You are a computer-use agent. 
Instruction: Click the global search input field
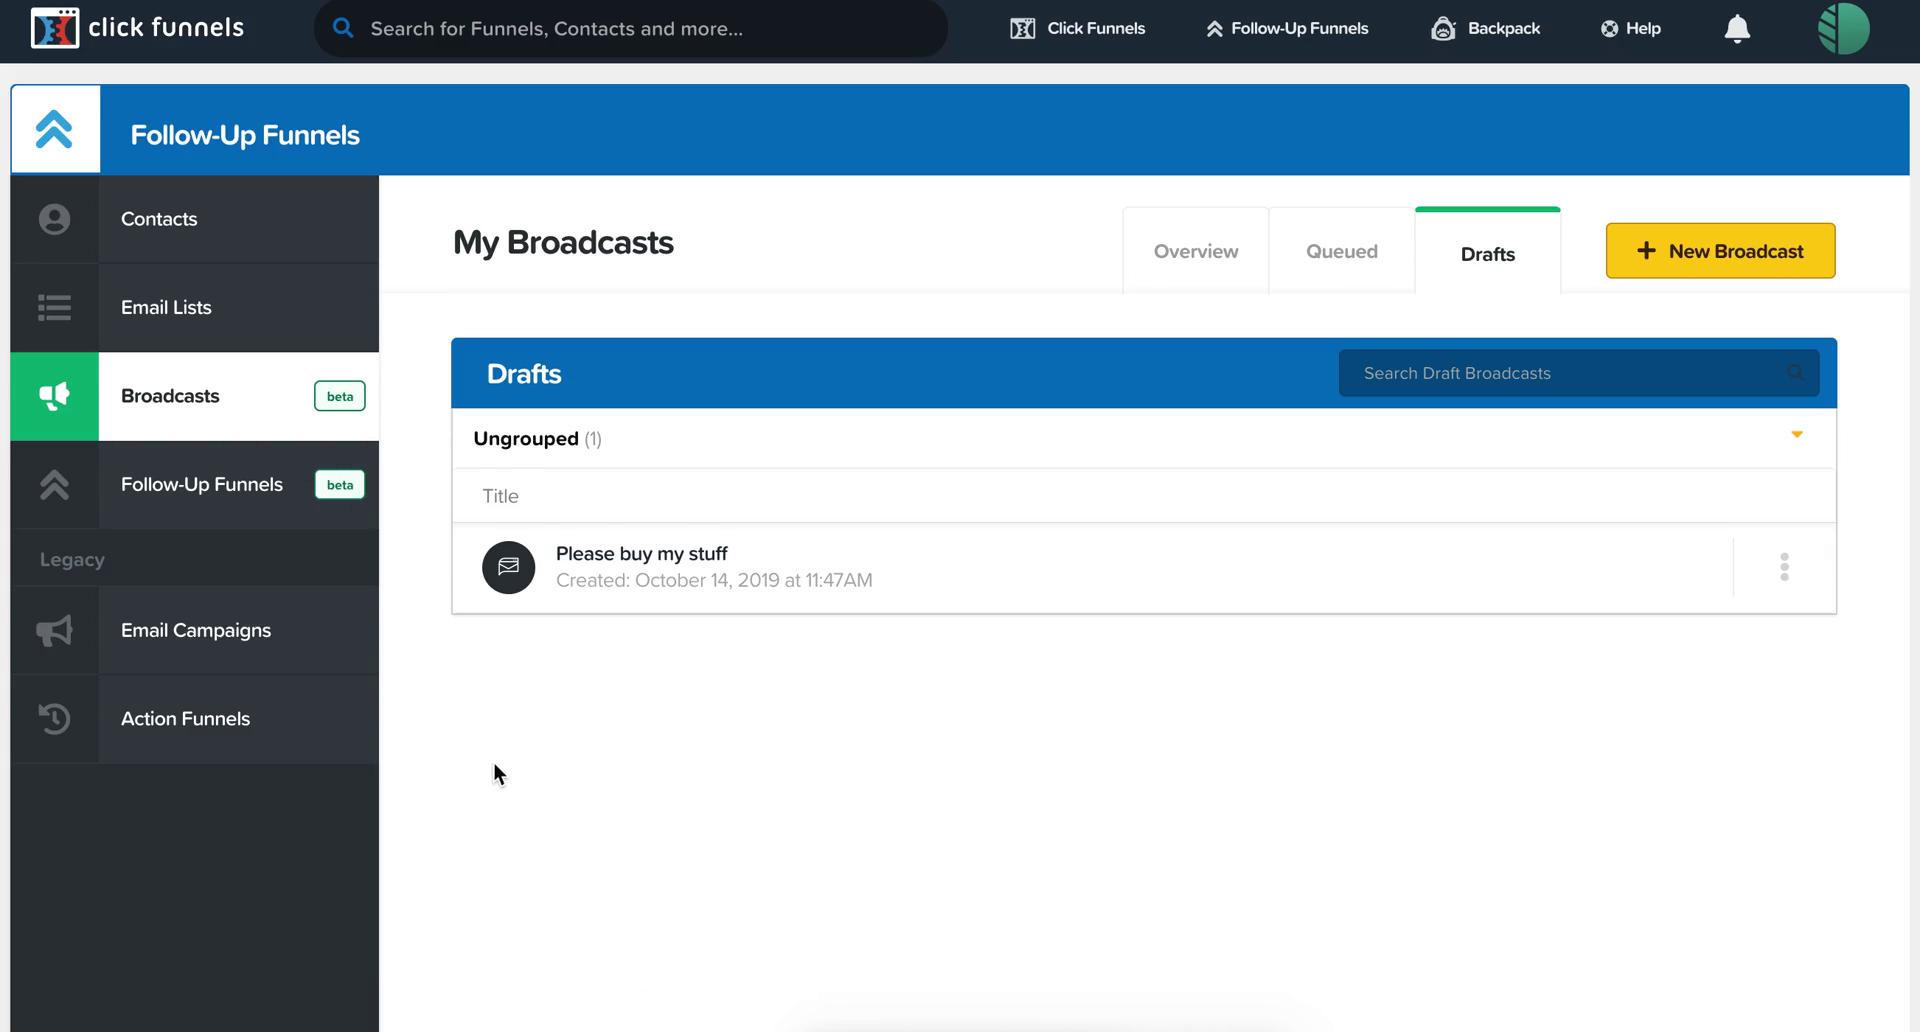(x=630, y=28)
